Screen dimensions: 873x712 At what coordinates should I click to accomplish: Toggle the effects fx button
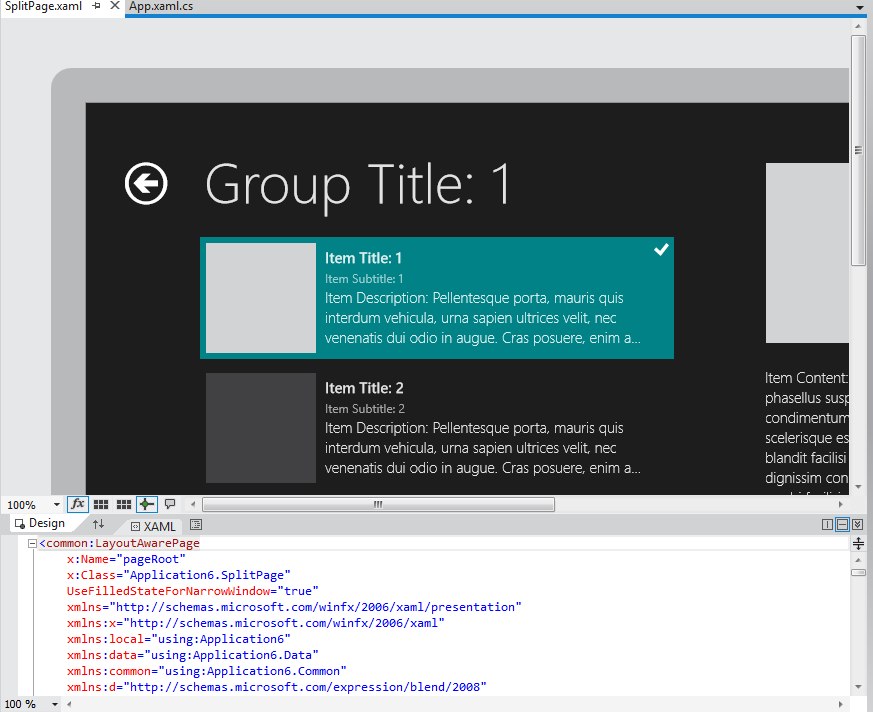point(77,504)
